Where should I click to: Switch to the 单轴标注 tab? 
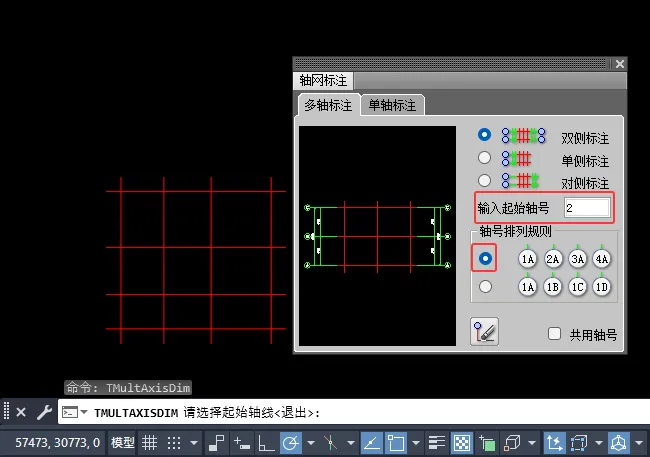click(x=392, y=105)
